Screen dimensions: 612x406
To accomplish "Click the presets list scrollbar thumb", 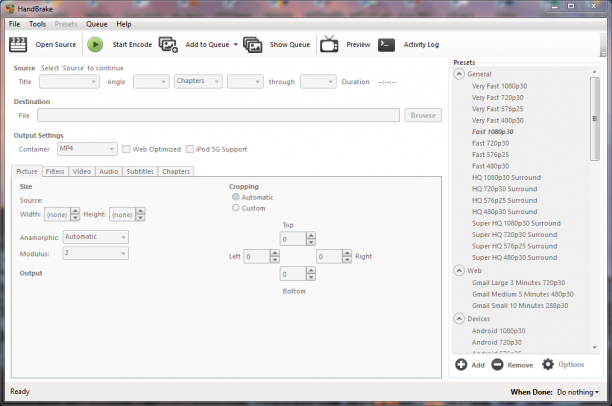I will click(x=594, y=119).
